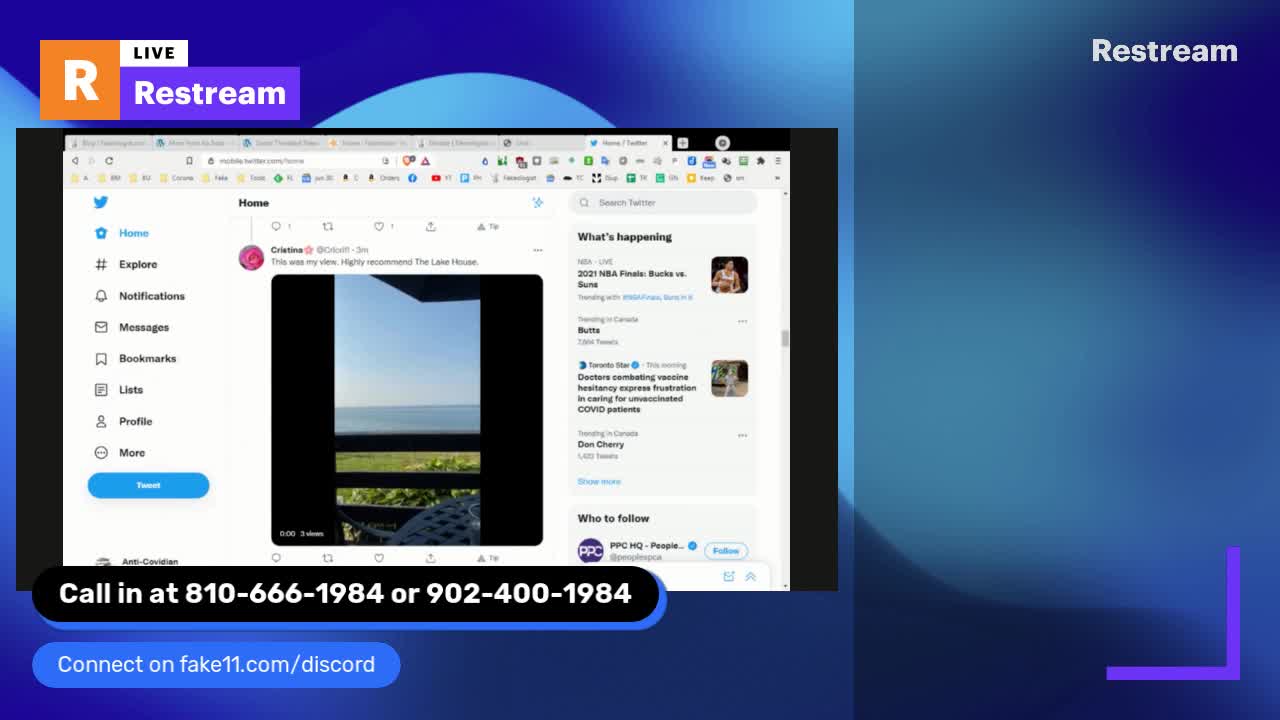Screen dimensions: 1280x720
Task: Open the NBA Finals trend thumbnail
Action: coord(729,275)
